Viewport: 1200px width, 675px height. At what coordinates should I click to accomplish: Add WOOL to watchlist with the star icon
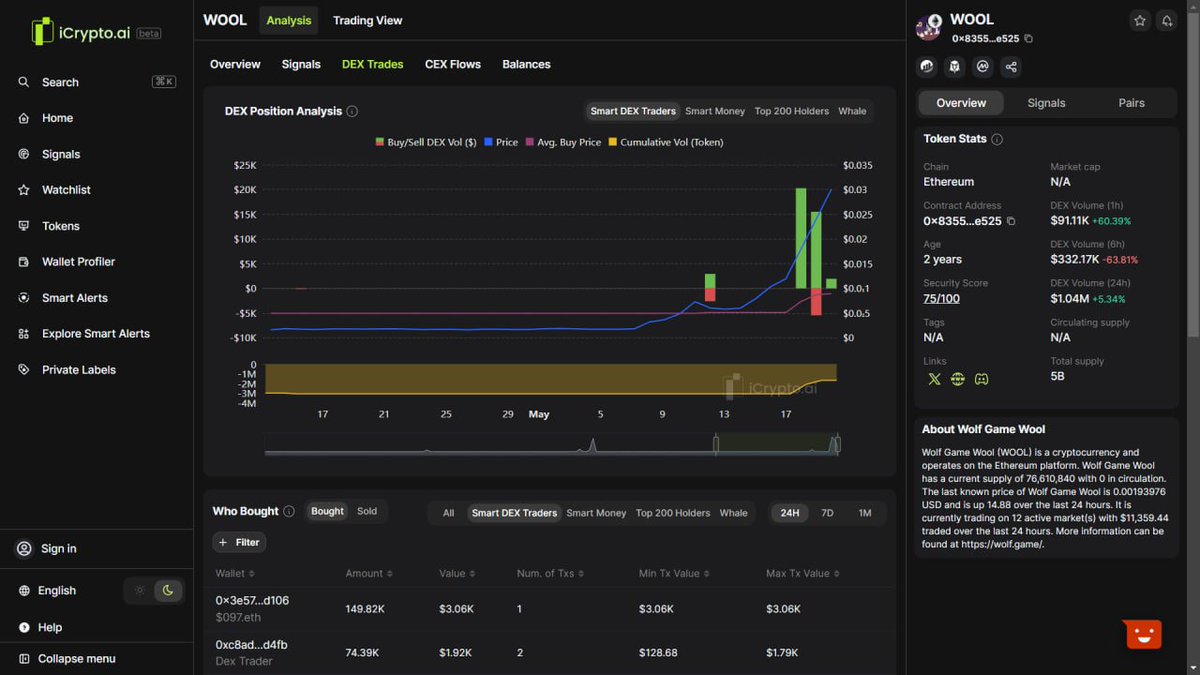(x=1140, y=21)
